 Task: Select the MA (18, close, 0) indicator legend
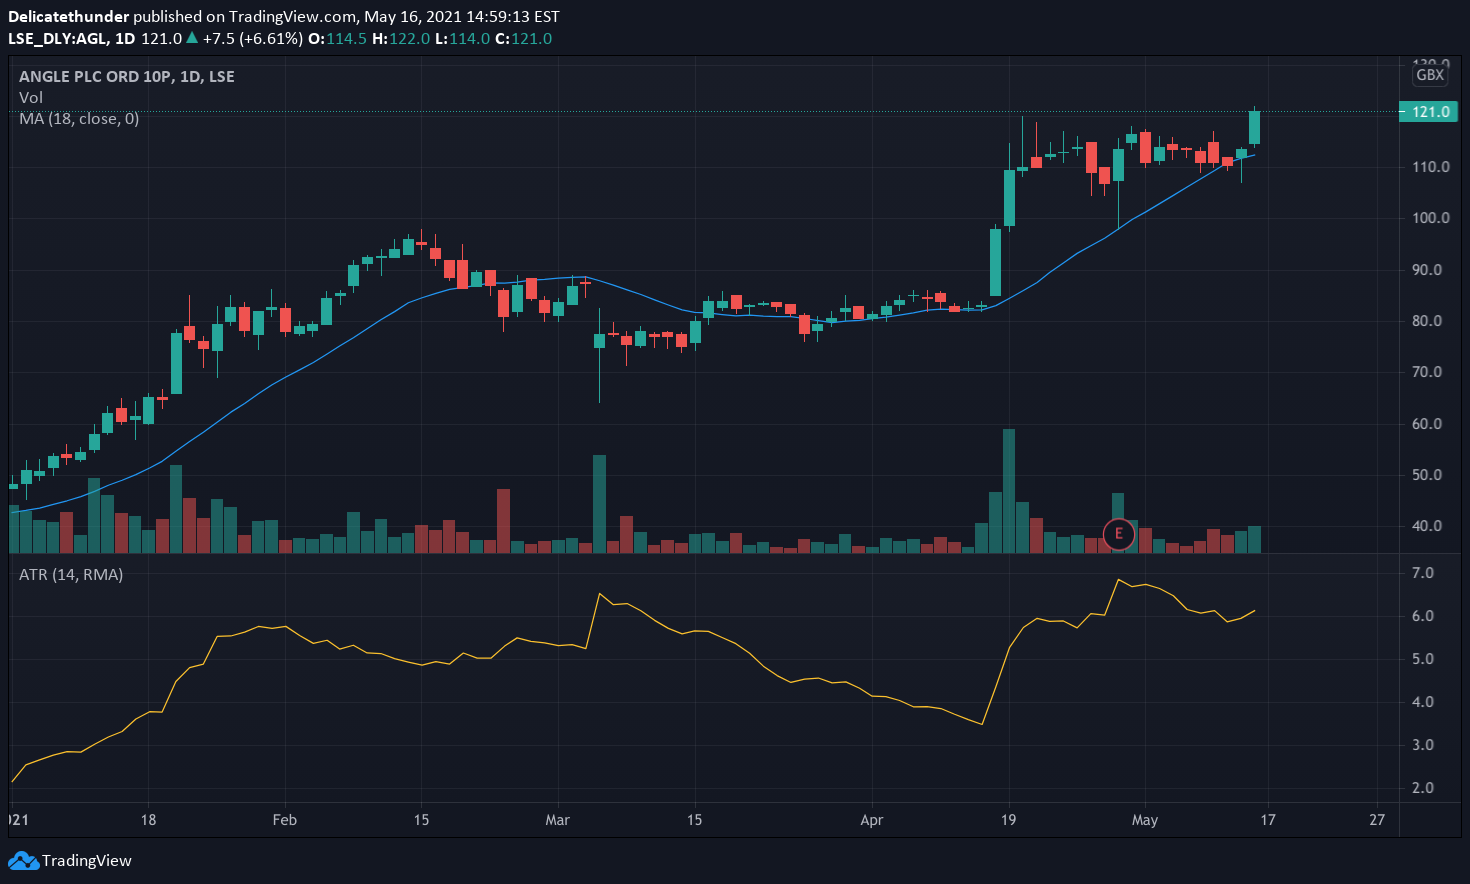[x=79, y=118]
